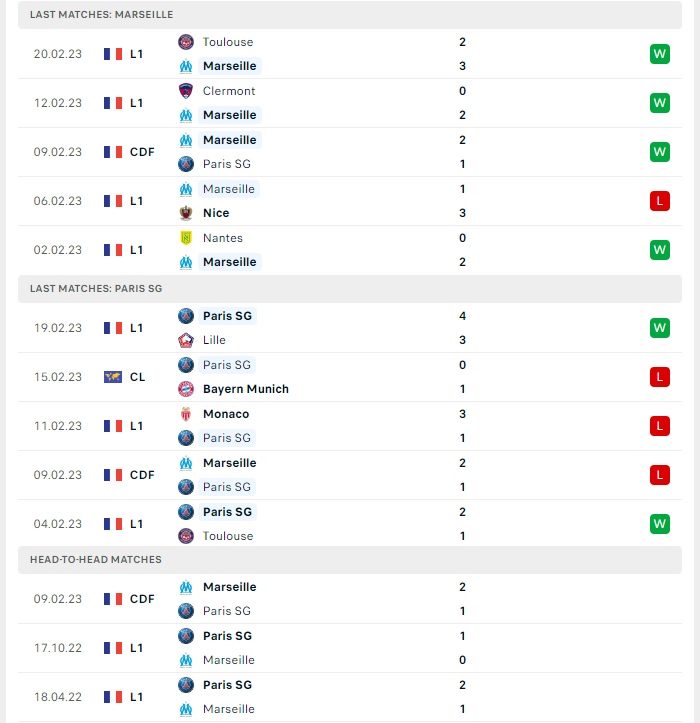Click the red L badge for Bayern Munich match
The image size is (700, 723).
(659, 377)
